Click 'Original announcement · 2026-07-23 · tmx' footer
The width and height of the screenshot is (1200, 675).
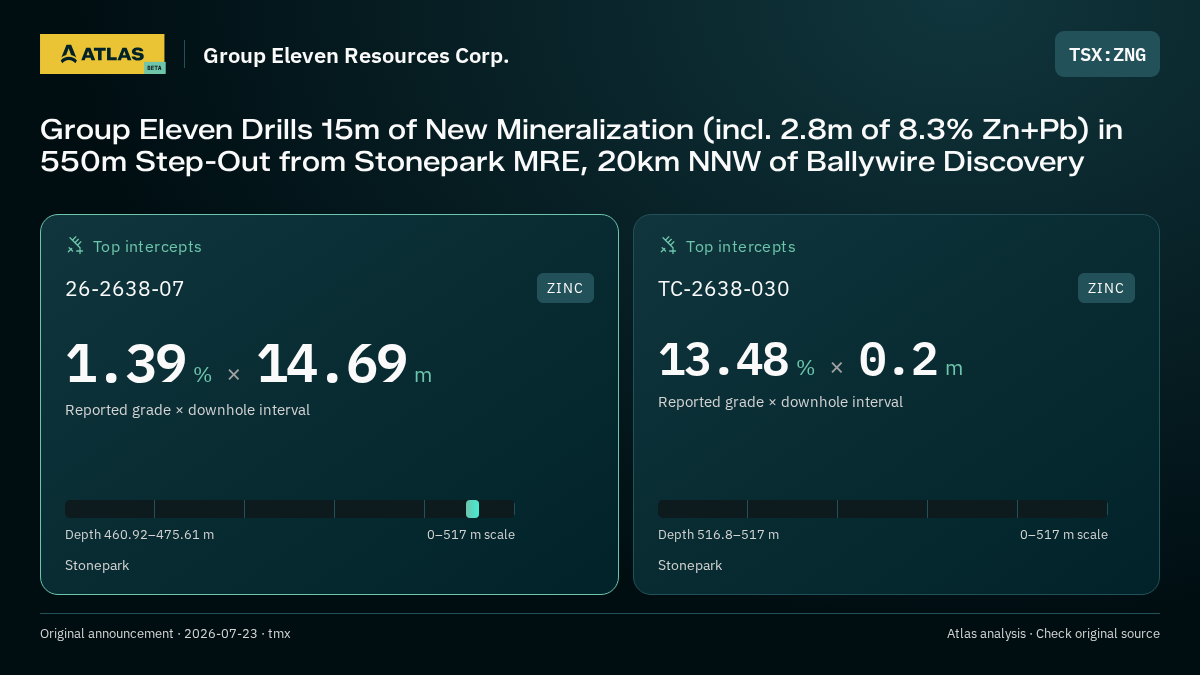coord(165,634)
